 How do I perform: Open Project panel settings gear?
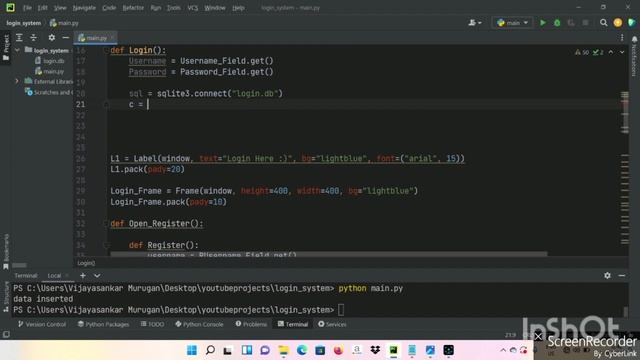51,38
